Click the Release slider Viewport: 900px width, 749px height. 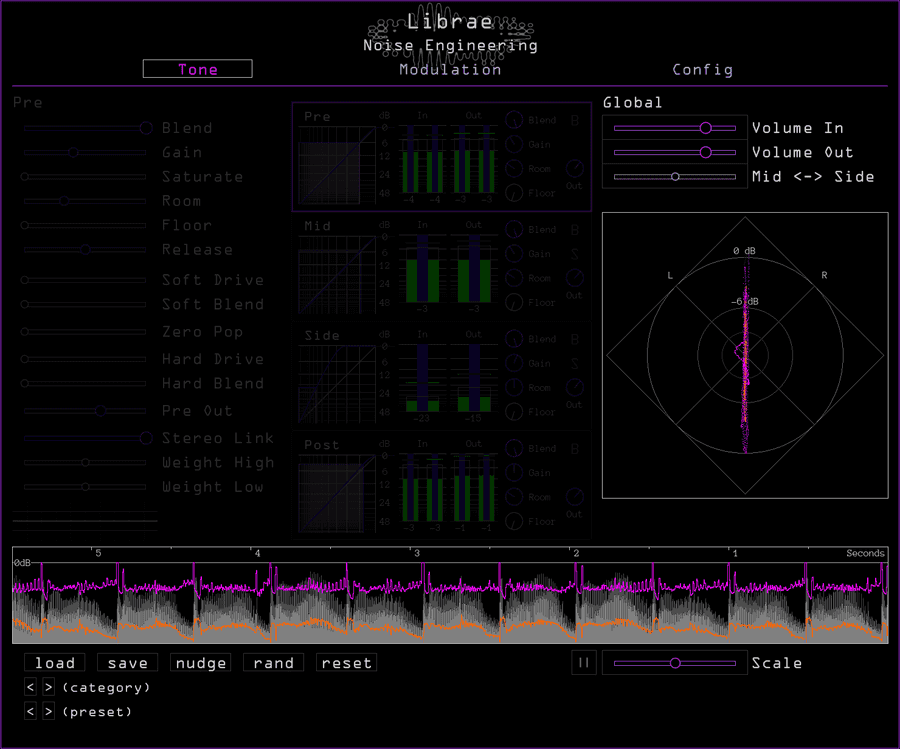point(85,250)
